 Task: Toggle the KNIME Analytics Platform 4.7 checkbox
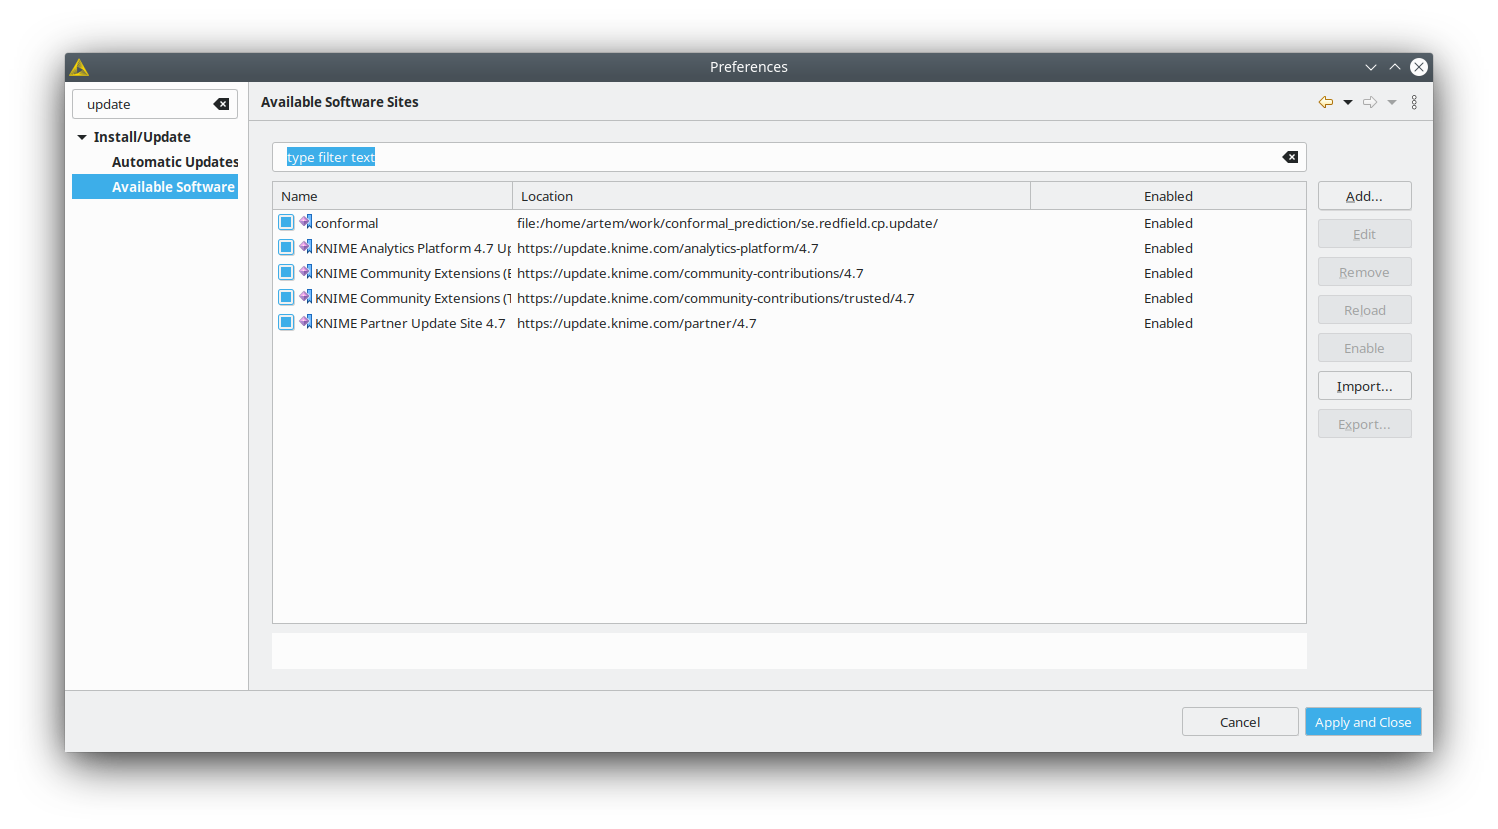(286, 247)
